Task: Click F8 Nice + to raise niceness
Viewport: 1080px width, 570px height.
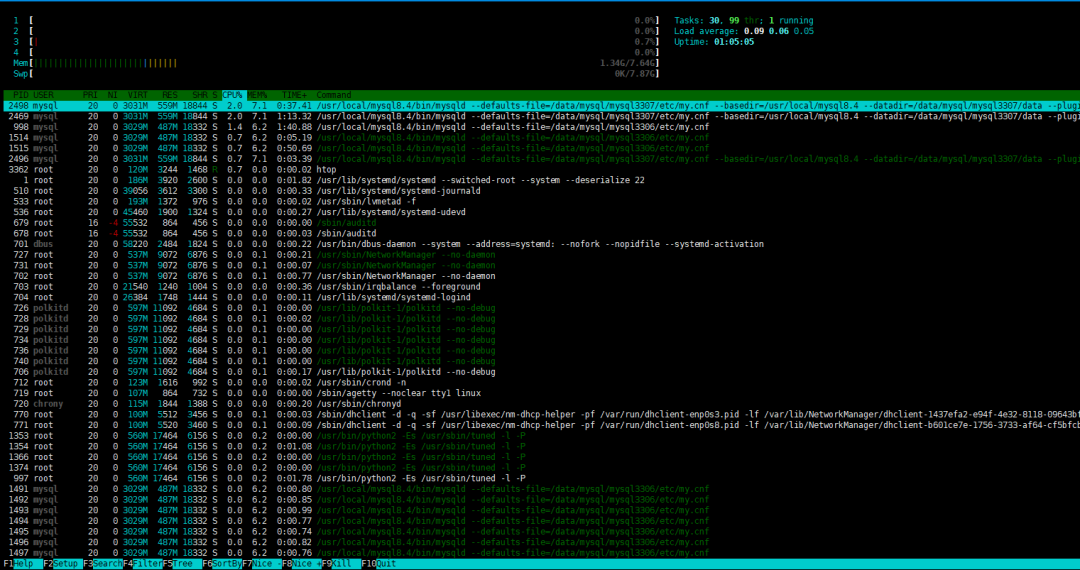Action: pos(302,564)
